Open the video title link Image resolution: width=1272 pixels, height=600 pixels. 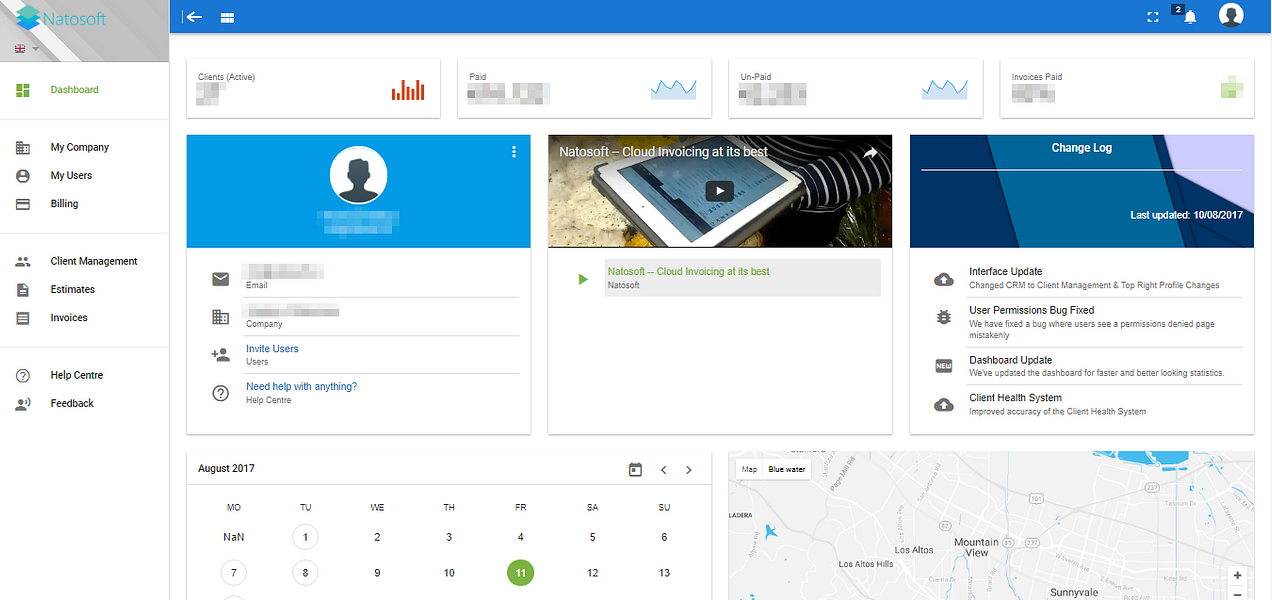664,151
